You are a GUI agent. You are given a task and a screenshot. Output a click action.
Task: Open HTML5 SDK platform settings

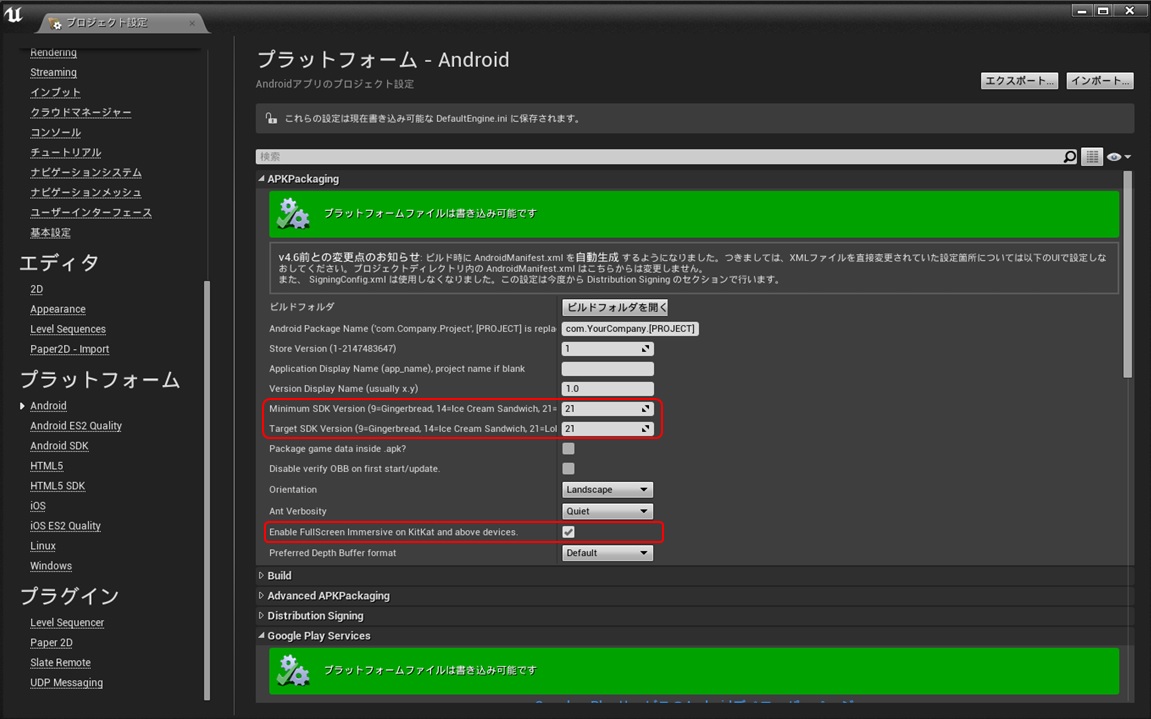57,486
